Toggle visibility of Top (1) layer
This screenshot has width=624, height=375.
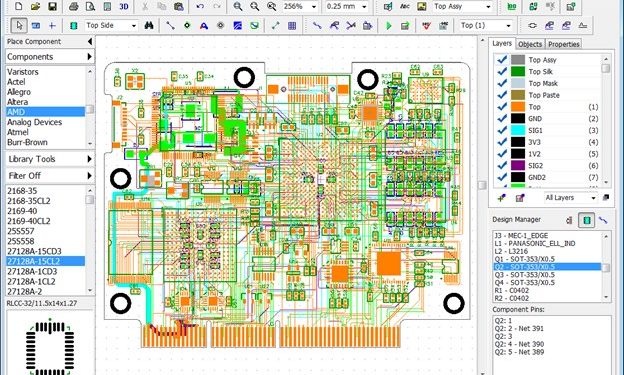502,107
